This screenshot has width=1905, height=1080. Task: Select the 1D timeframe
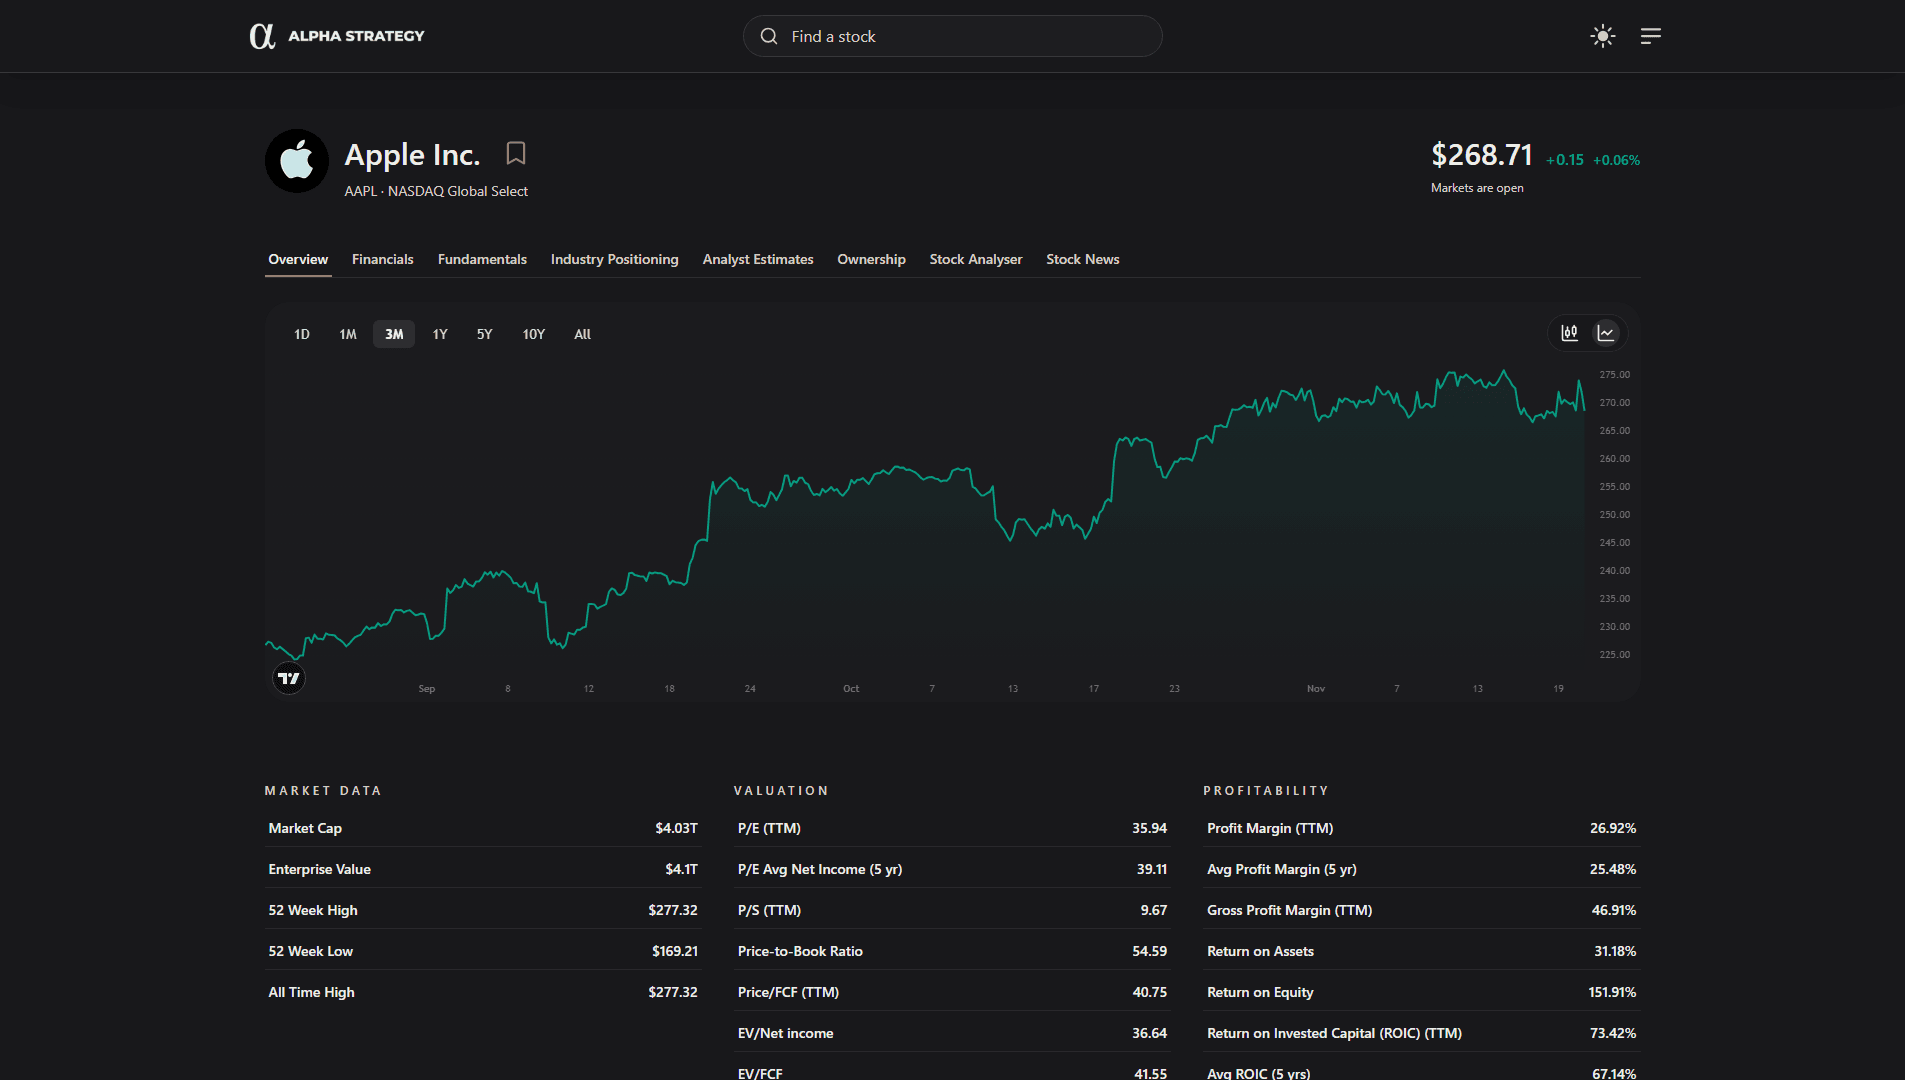pyautogui.click(x=301, y=334)
